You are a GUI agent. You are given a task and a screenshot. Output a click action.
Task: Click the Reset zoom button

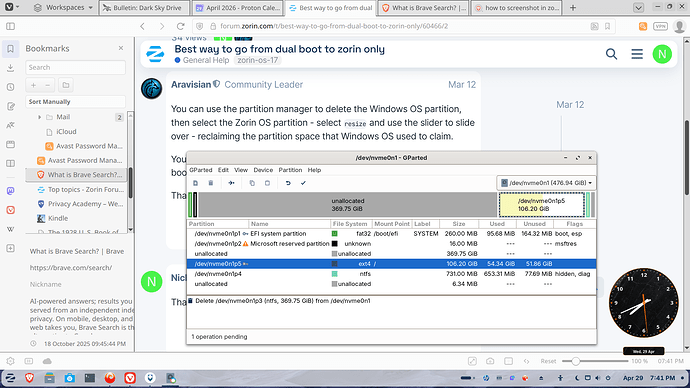pos(548,361)
